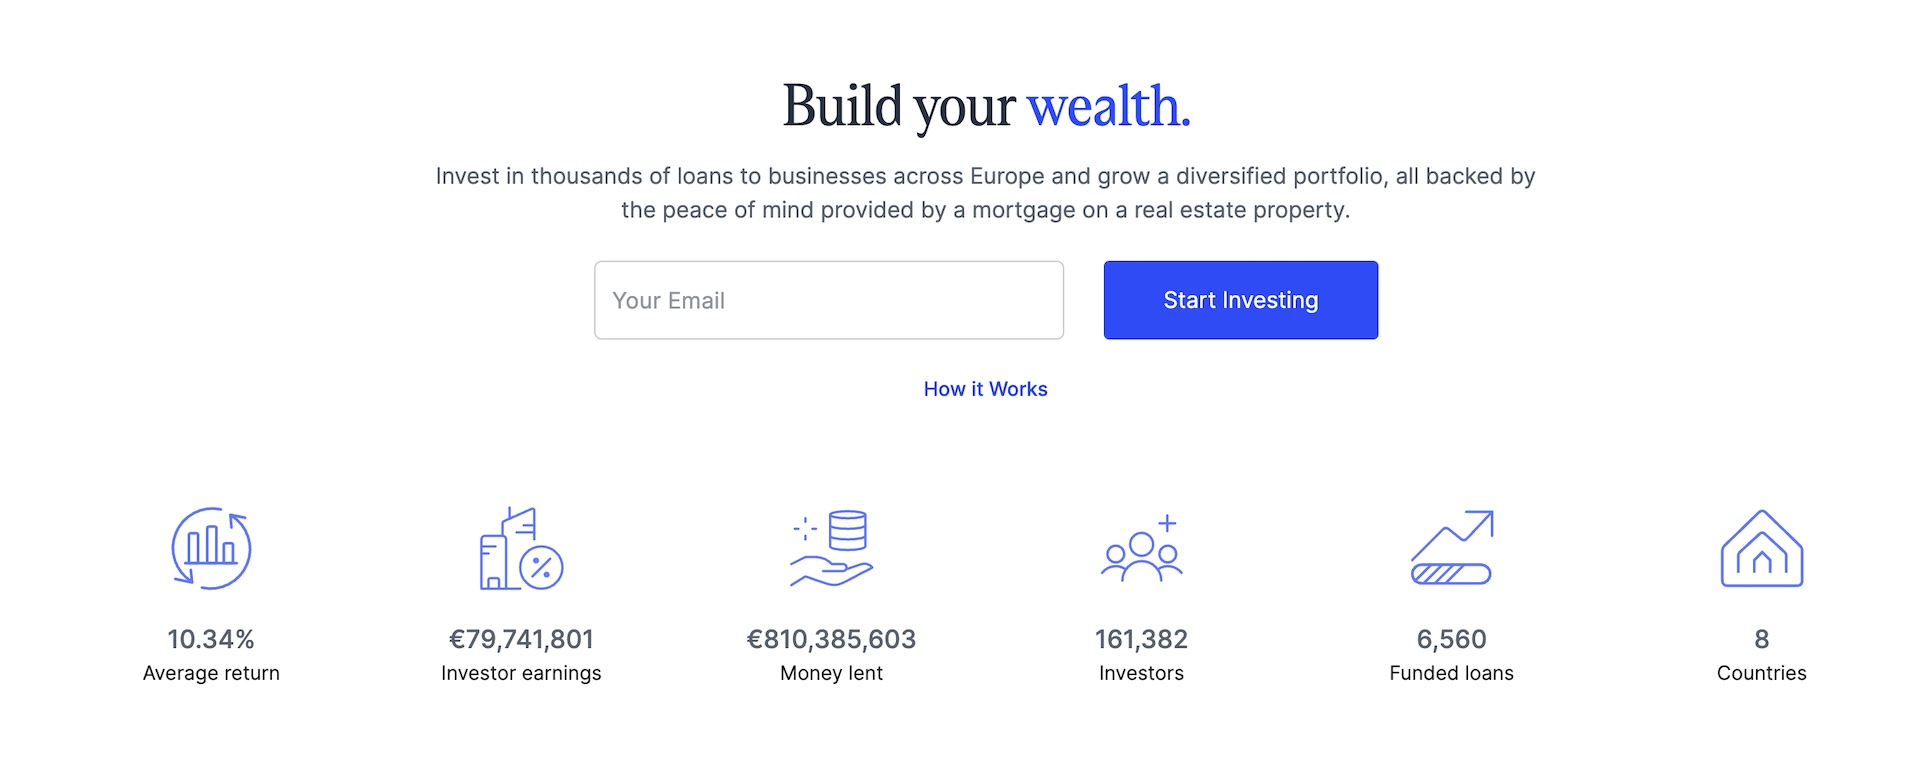The image size is (1920, 761).
Task: Click the Average return chart icon
Action: [x=211, y=548]
